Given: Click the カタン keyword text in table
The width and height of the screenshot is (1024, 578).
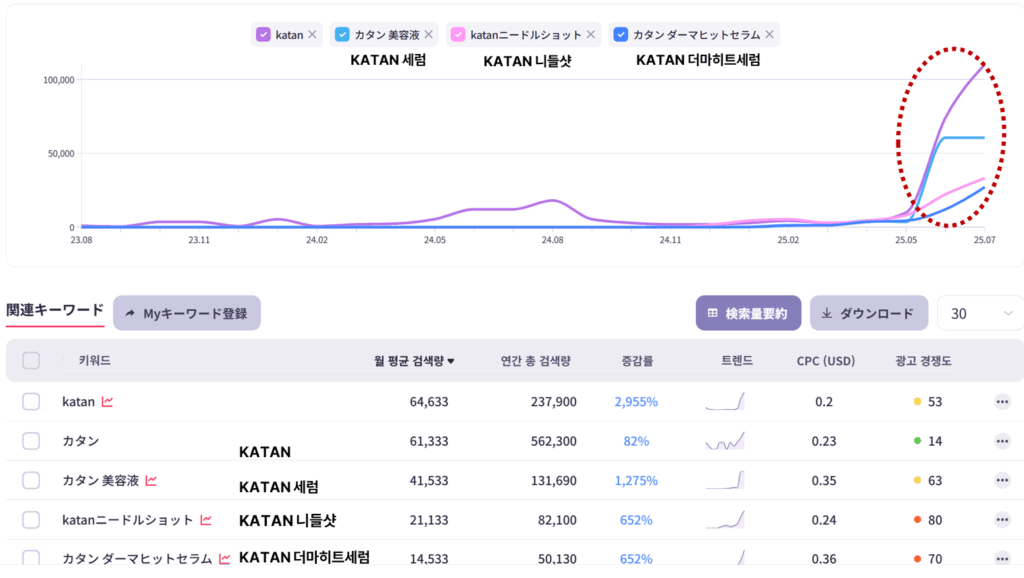Looking at the screenshot, I should 80,441.
